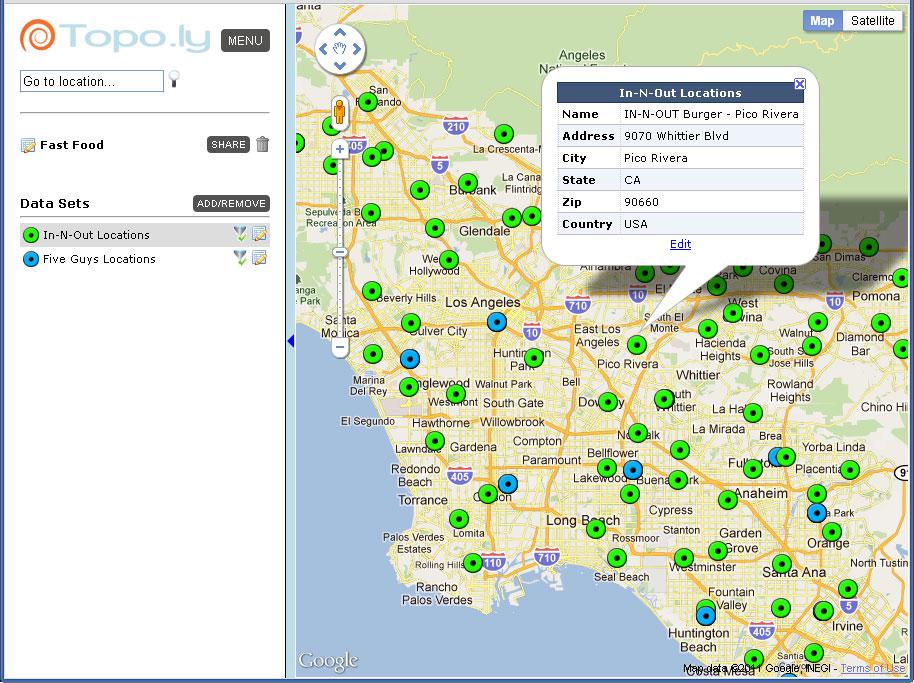Select the Five Guys Locations data set row
This screenshot has width=914, height=683.
[145, 259]
